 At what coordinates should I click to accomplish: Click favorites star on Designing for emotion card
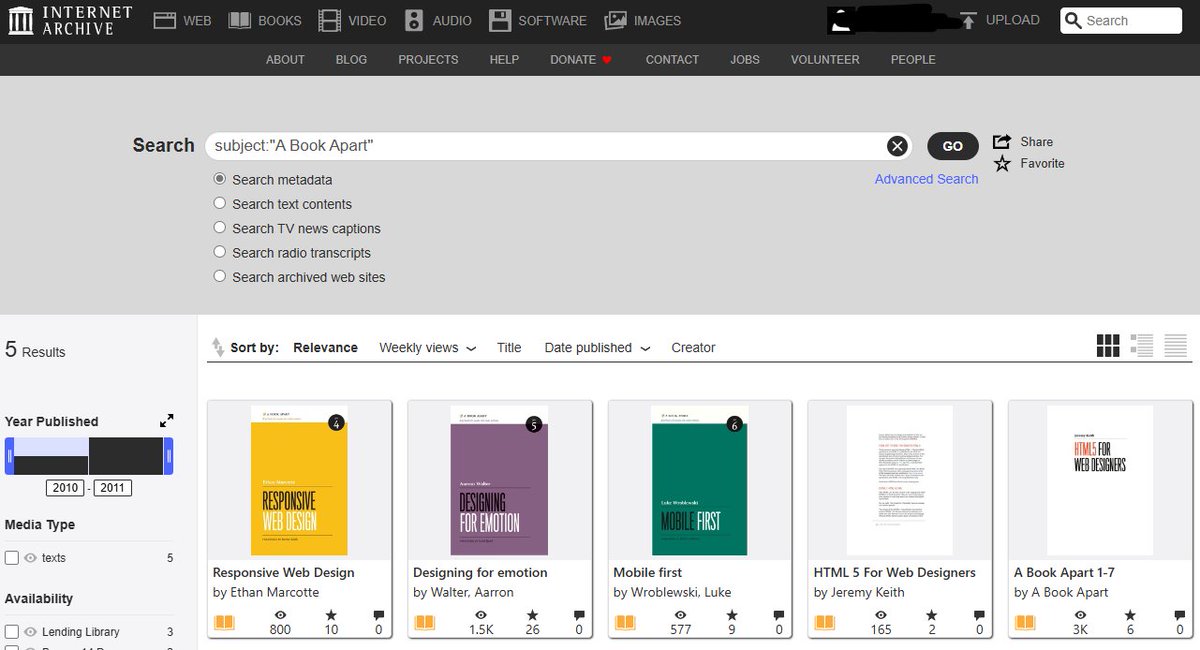tap(532, 615)
